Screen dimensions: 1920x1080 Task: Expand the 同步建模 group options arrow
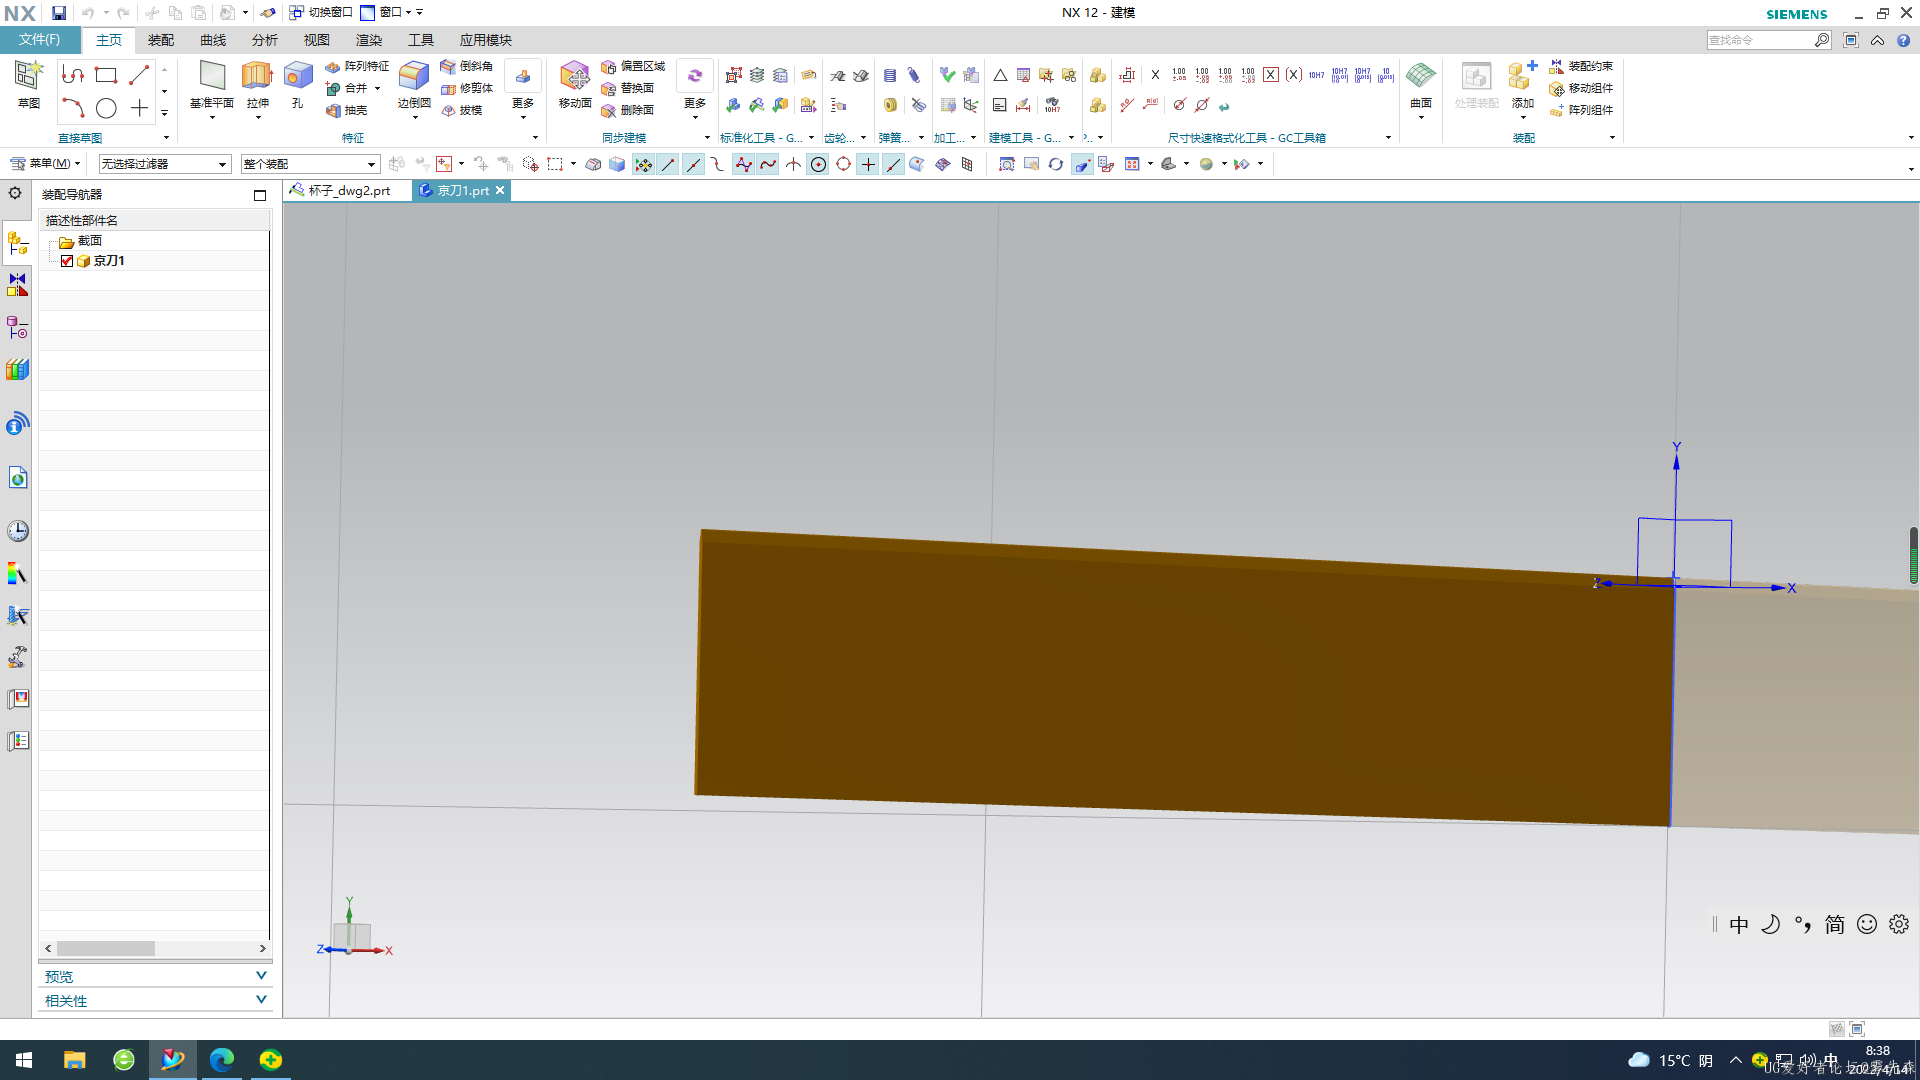point(707,138)
